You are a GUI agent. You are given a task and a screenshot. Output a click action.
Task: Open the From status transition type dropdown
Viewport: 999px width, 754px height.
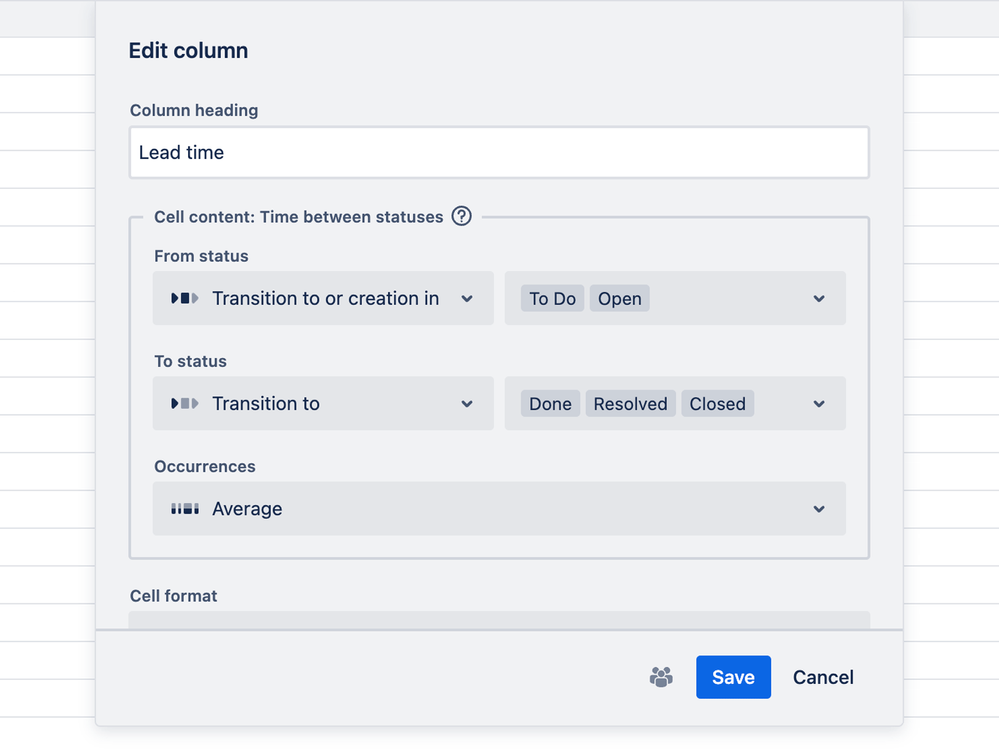click(323, 298)
